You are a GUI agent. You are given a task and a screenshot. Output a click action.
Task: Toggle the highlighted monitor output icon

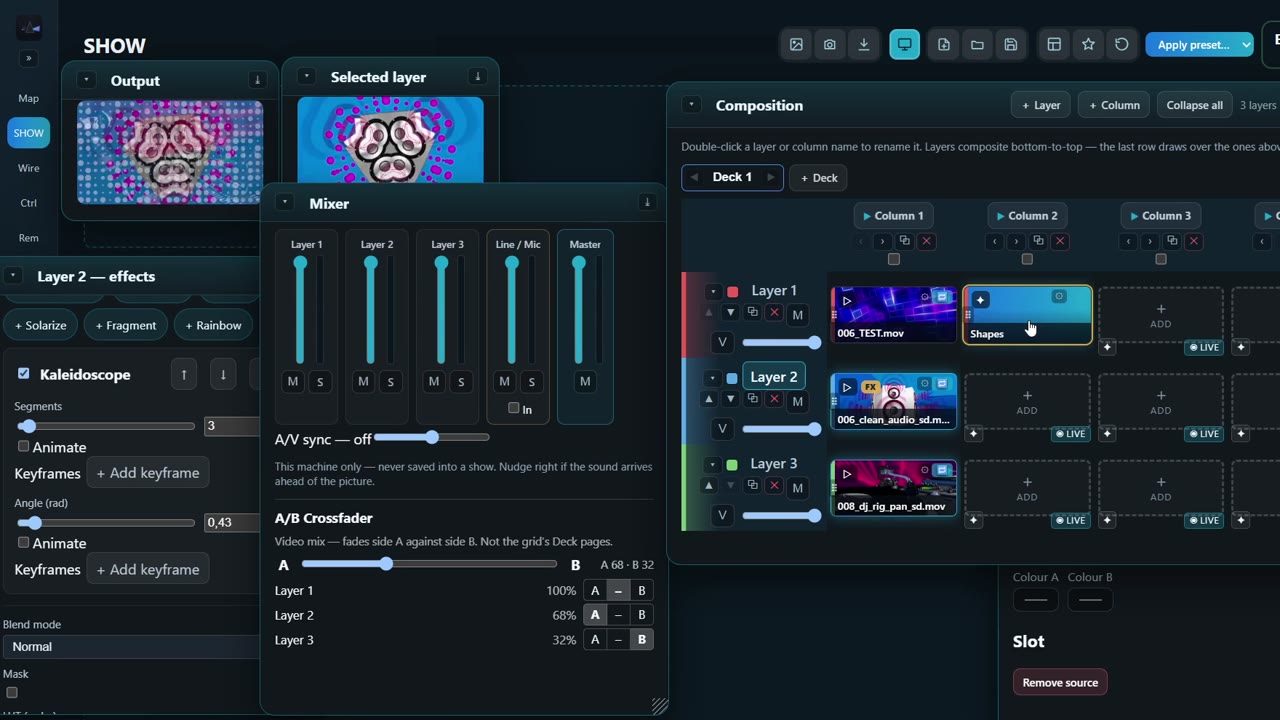tap(904, 45)
